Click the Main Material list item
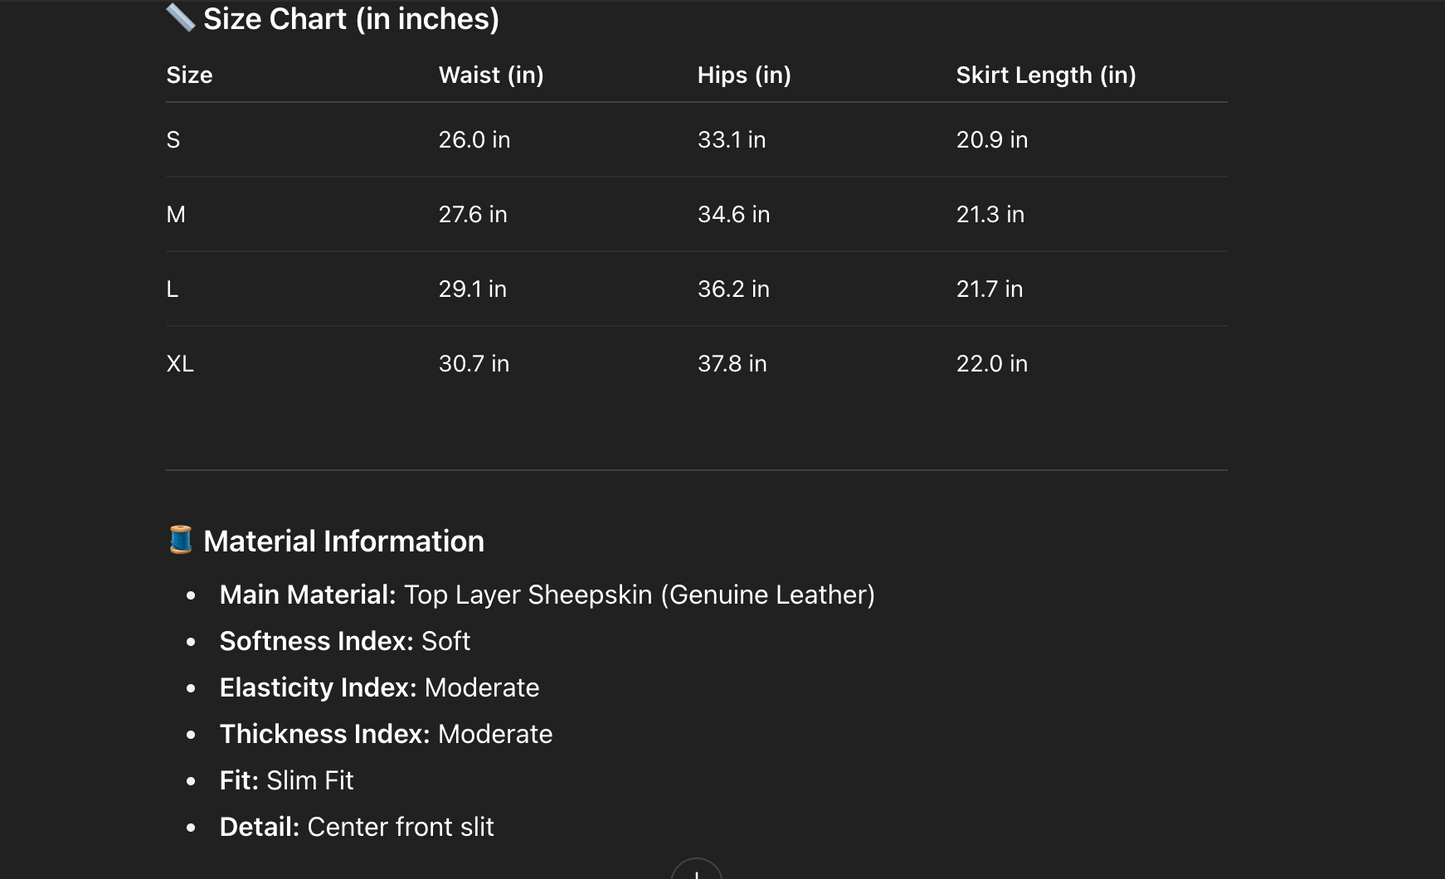1445x879 pixels. point(546,595)
